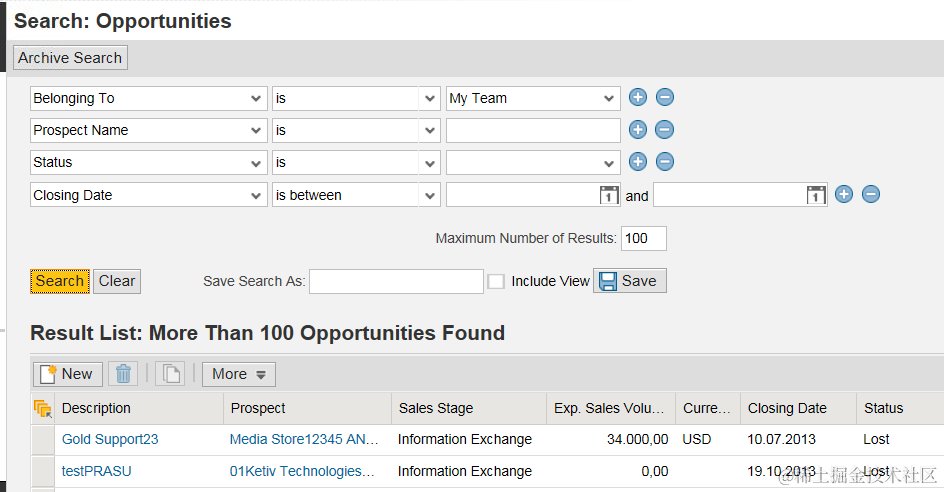
Task: Select the Gold Support23 row selector
Action: pyautogui.click(x=43, y=439)
